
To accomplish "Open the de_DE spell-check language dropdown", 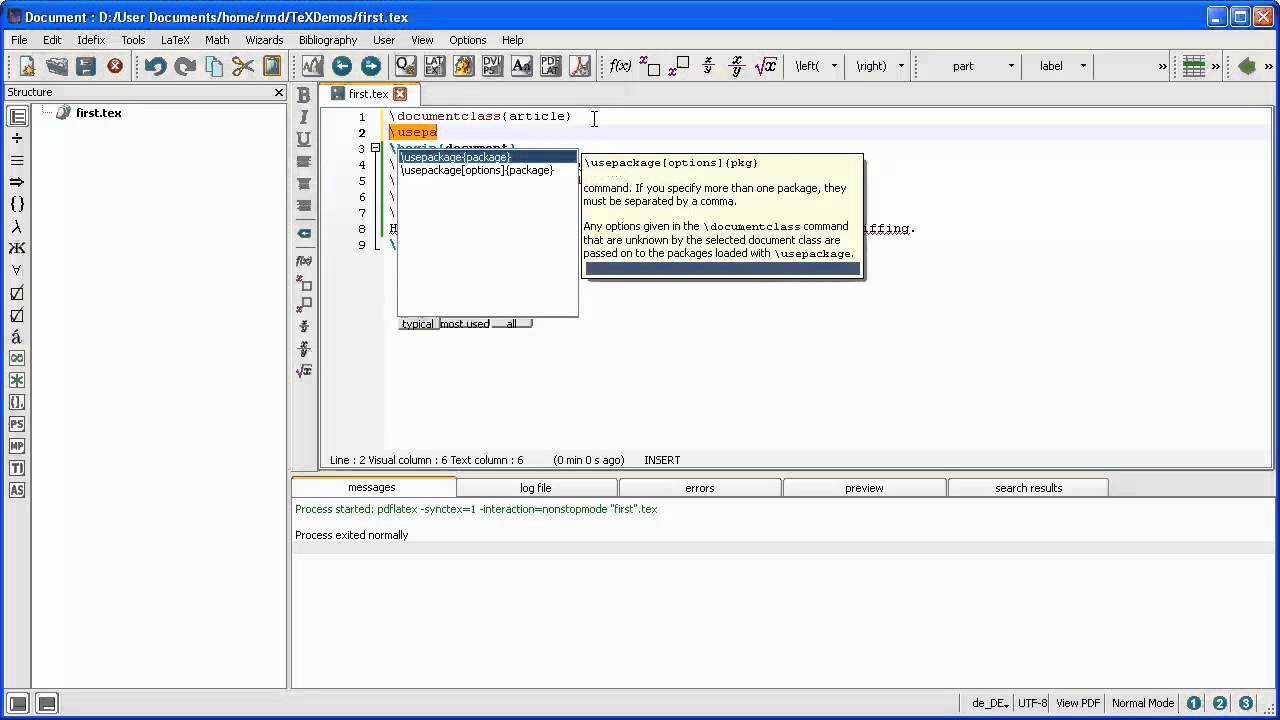I will (x=991, y=703).
